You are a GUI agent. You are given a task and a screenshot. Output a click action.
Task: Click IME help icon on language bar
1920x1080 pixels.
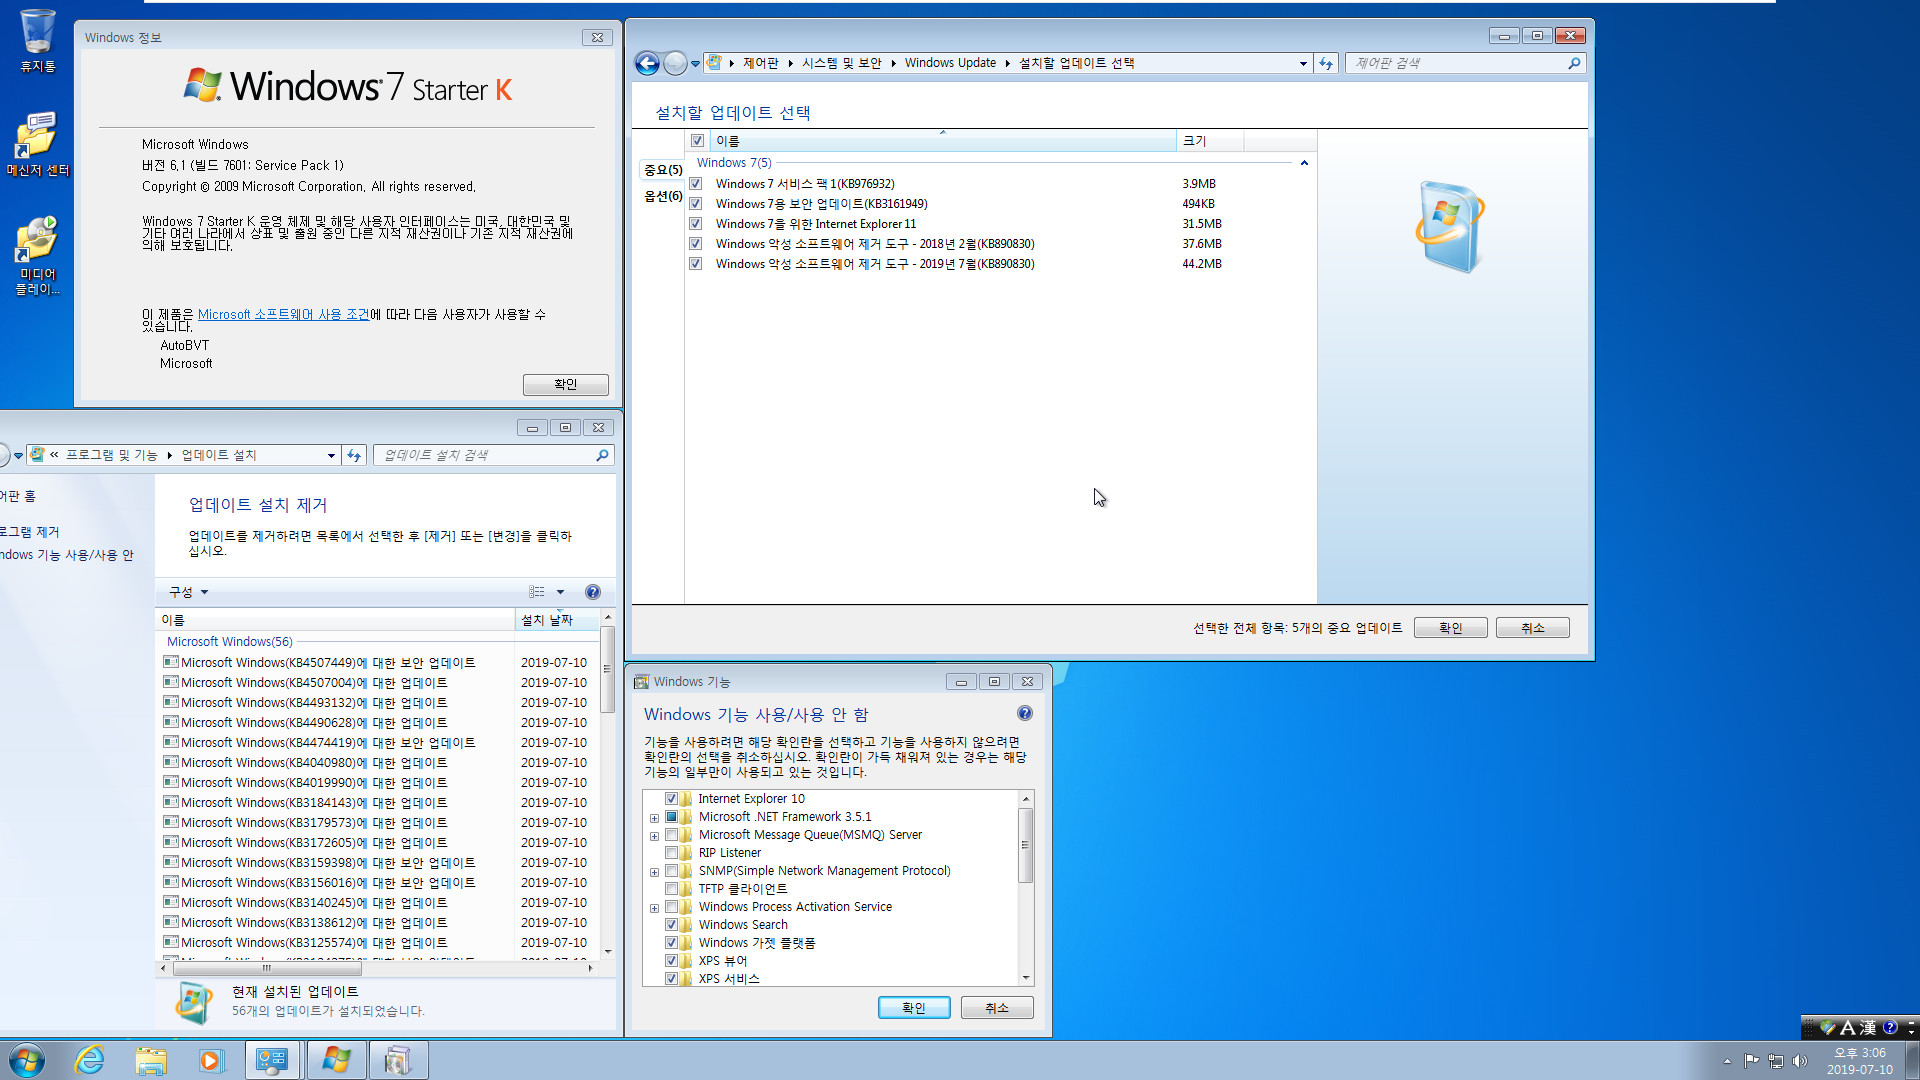(1889, 1027)
